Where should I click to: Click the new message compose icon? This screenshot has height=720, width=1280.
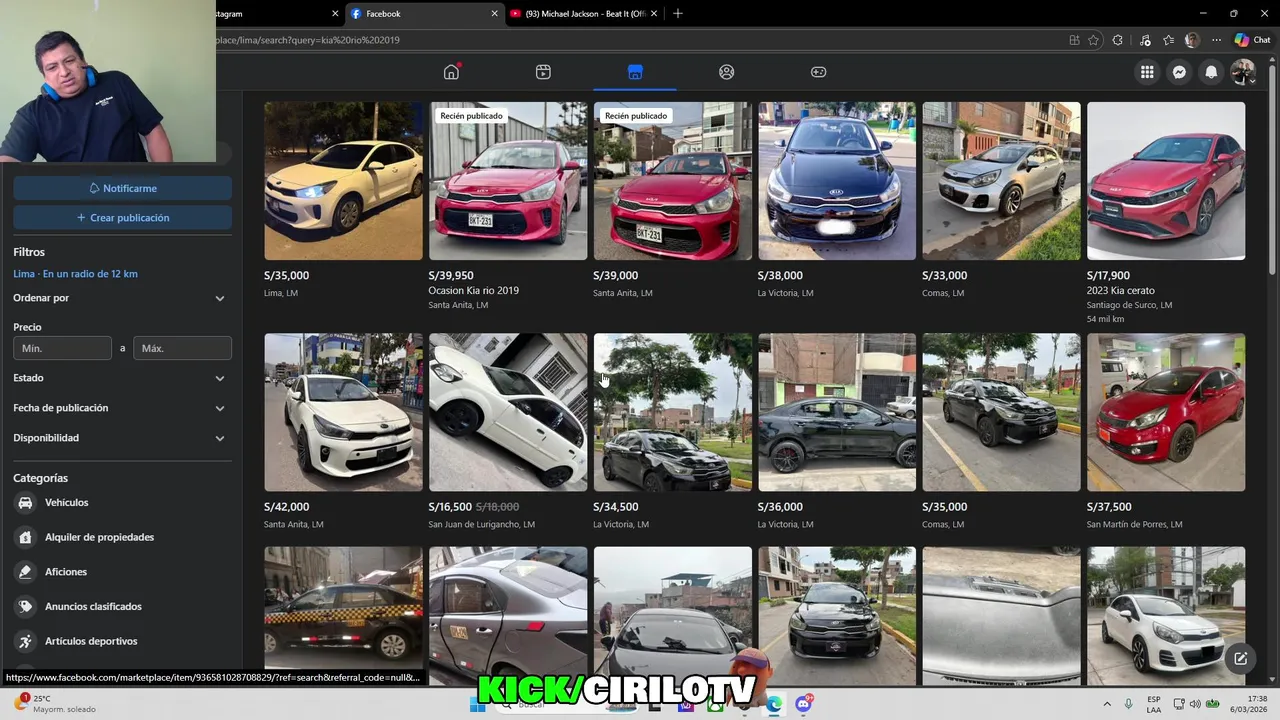pos(1240,658)
